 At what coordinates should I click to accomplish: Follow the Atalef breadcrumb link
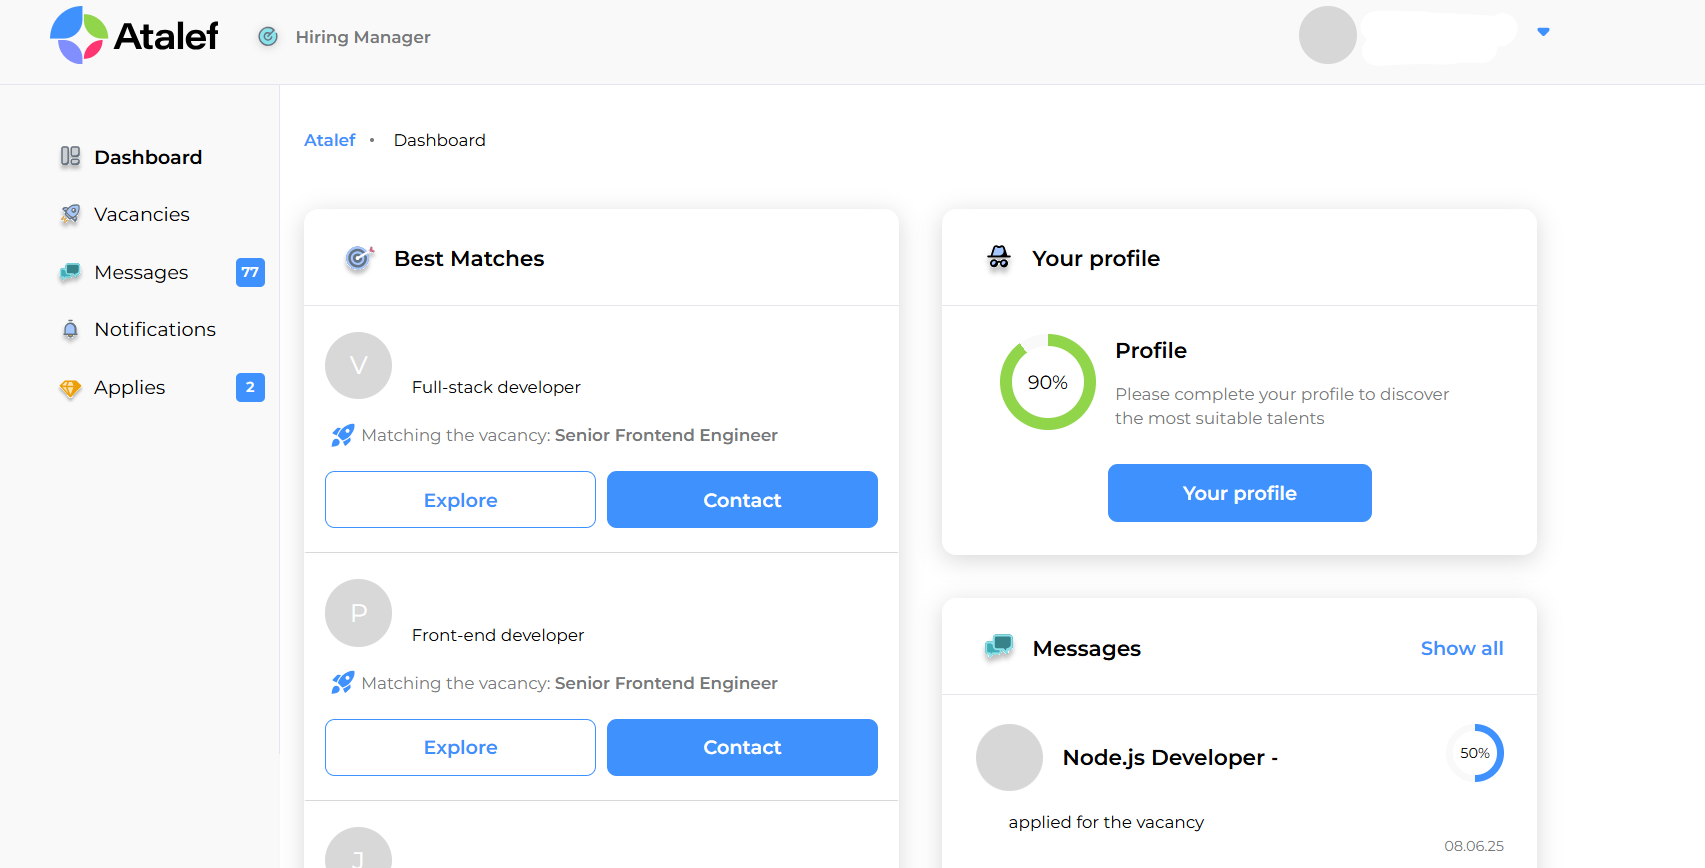[330, 140]
